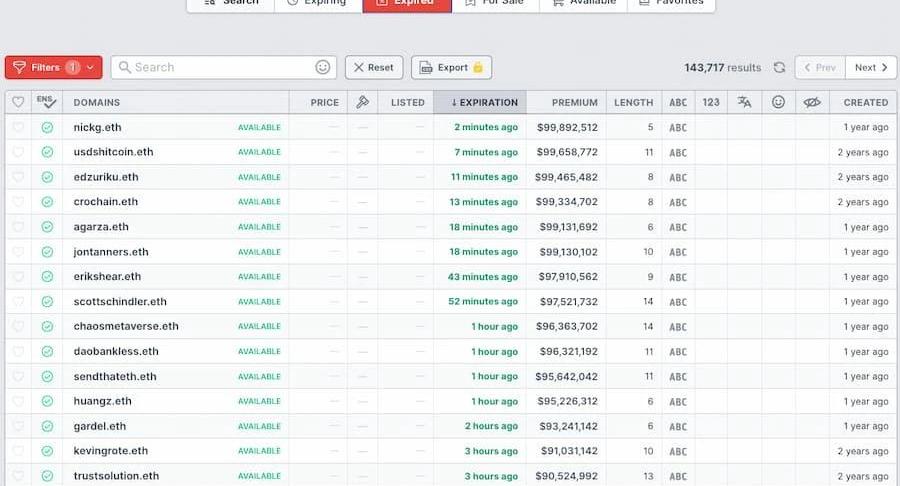This screenshot has width=900, height=486.
Task: Sort table by Premium column
Action: pos(574,102)
